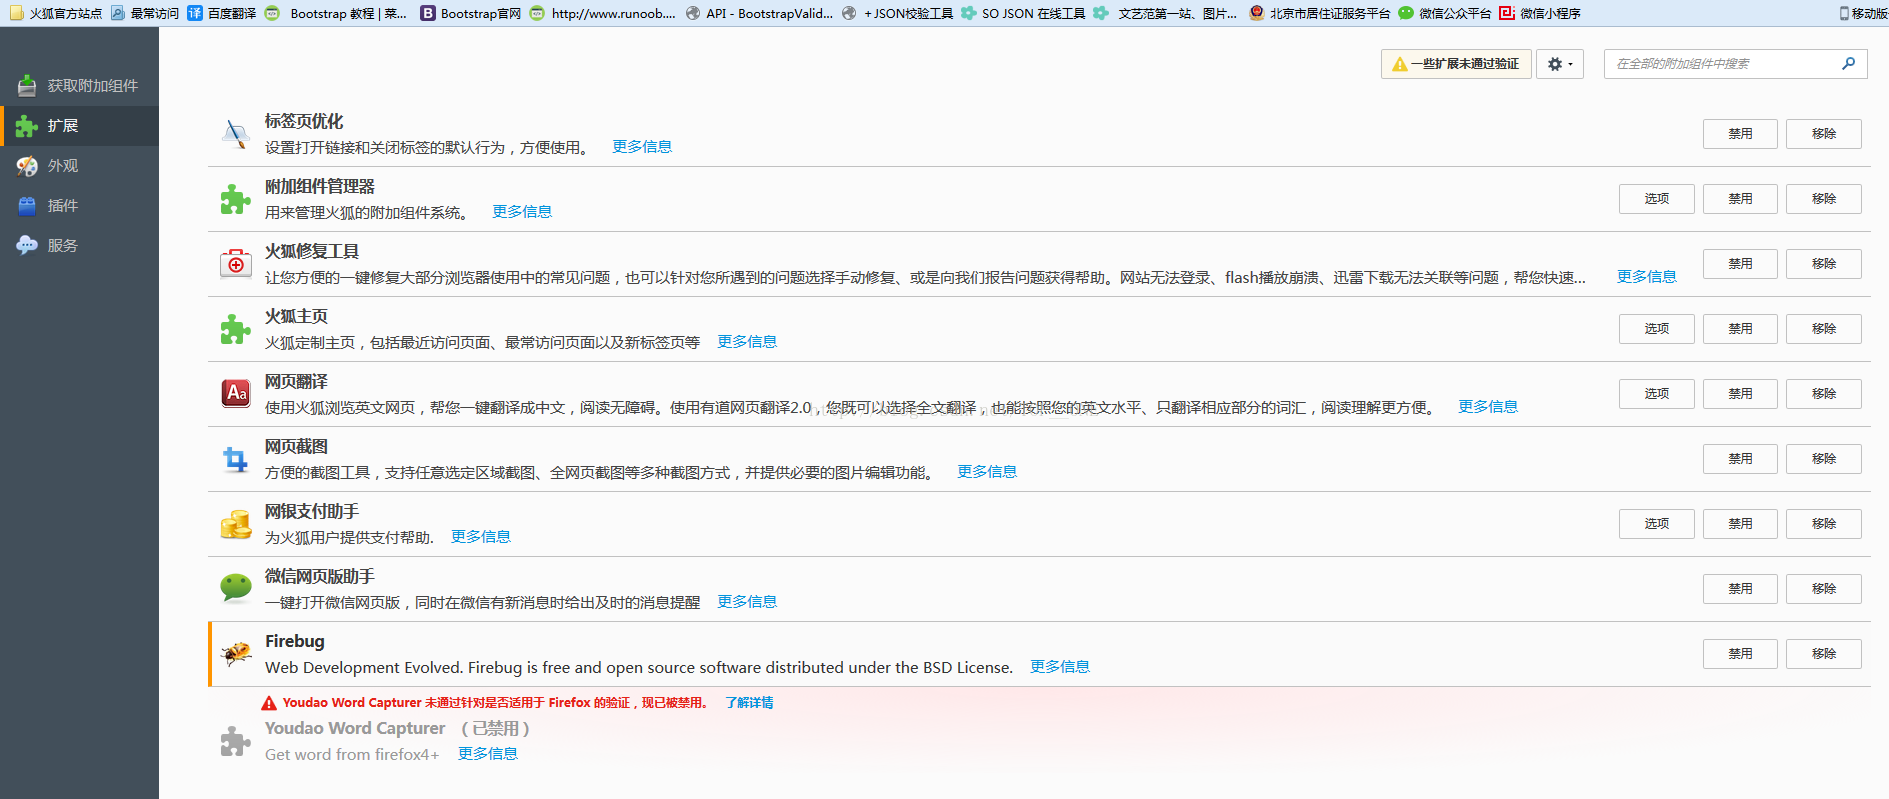Open 火狐官方站点 bookmark folder

coord(56,13)
